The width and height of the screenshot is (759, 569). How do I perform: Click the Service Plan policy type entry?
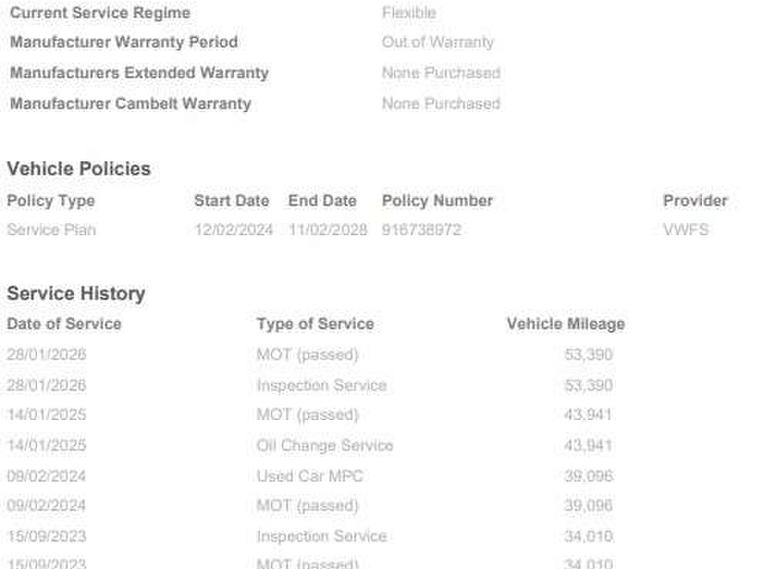(51, 230)
